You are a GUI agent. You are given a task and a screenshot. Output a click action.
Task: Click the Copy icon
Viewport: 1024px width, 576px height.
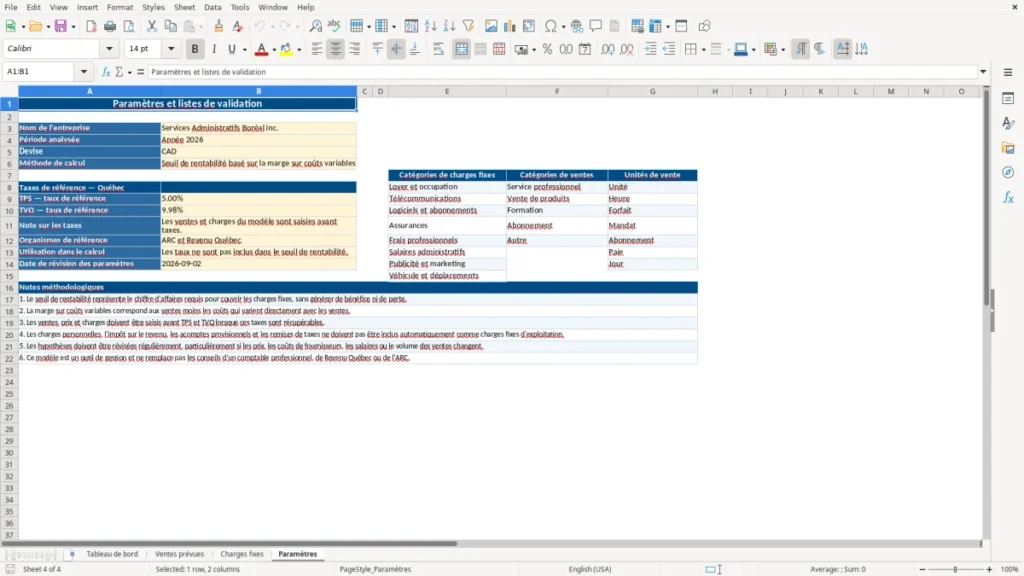(170, 26)
